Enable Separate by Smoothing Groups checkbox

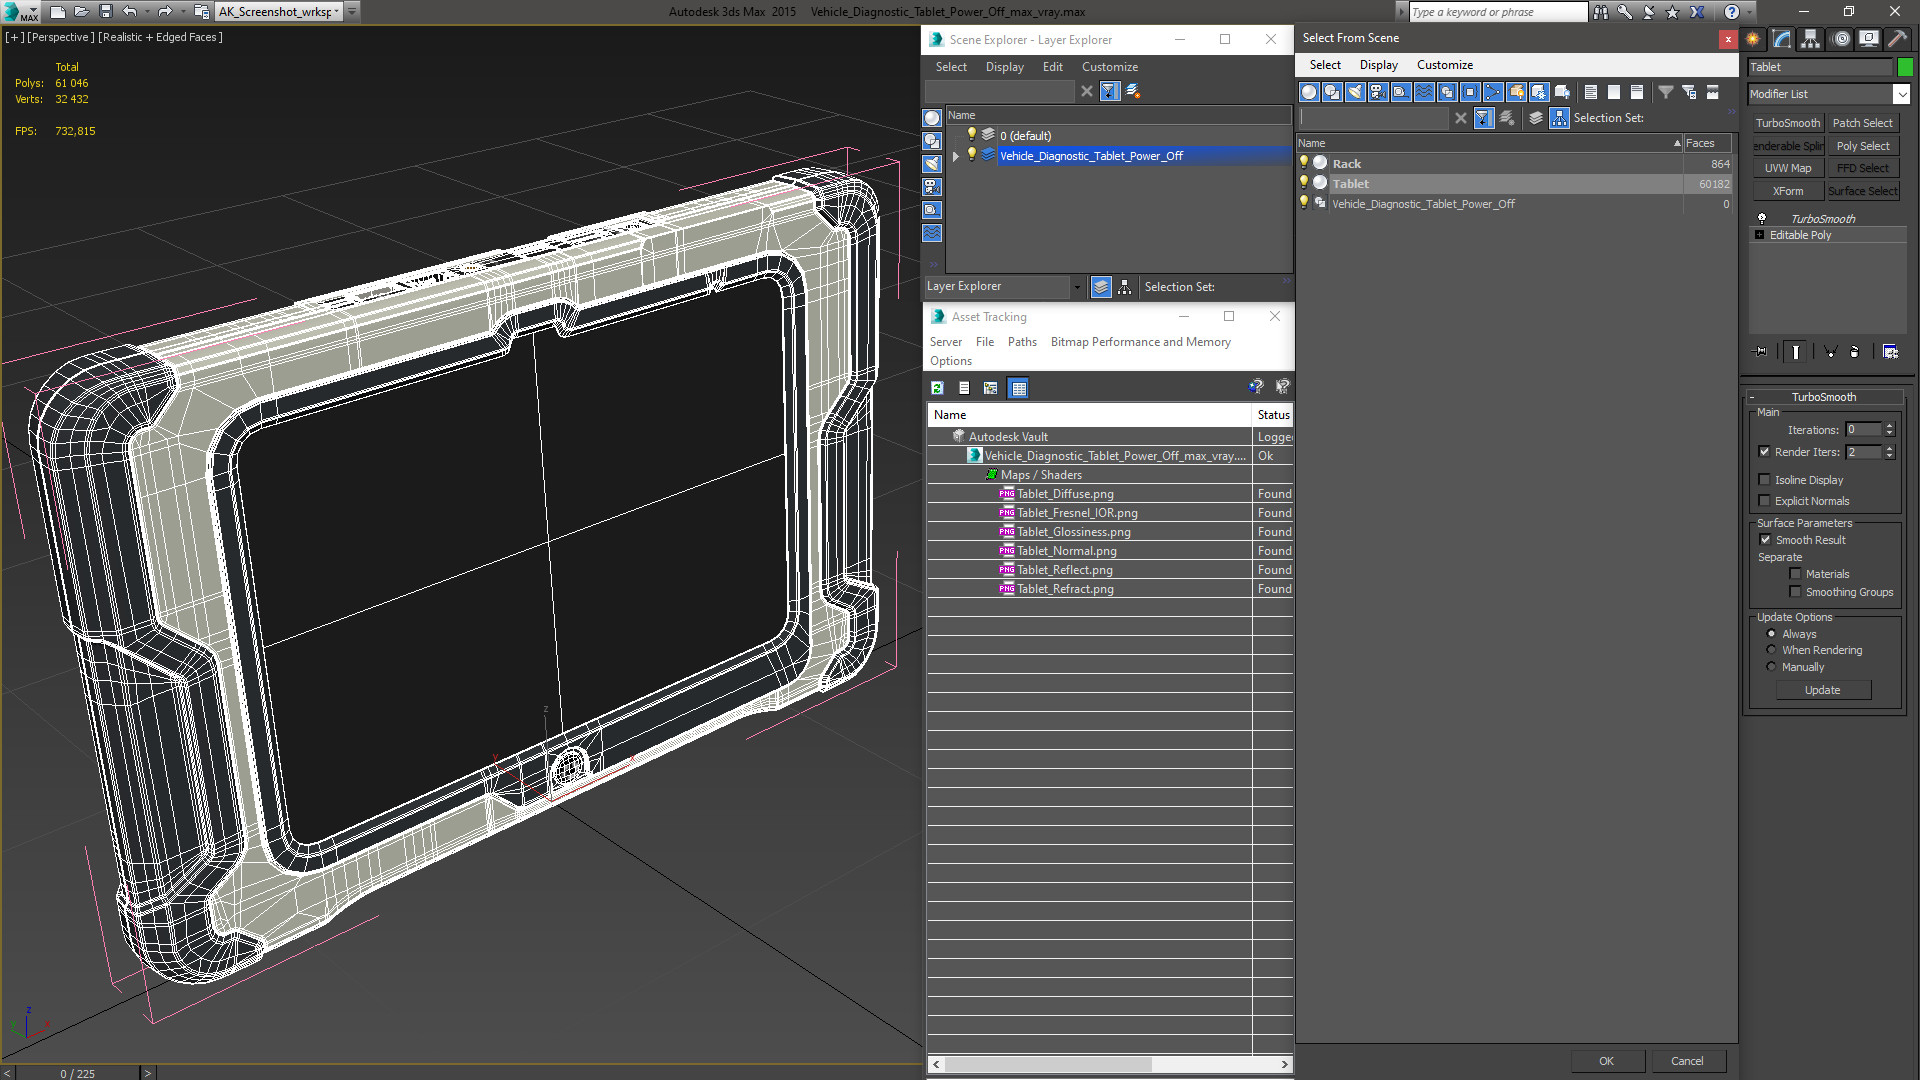[1795, 592]
